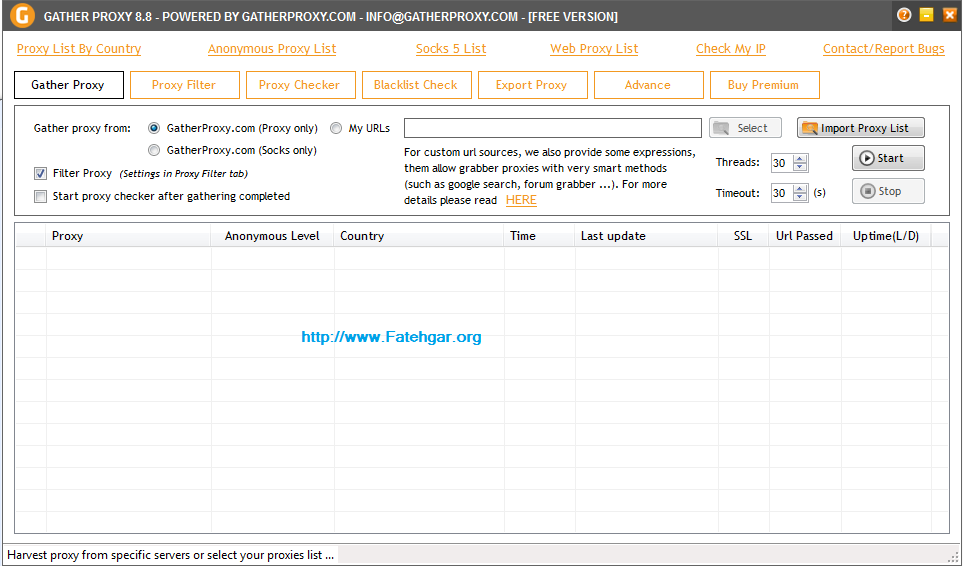Sort by Last update column header

[646, 236]
